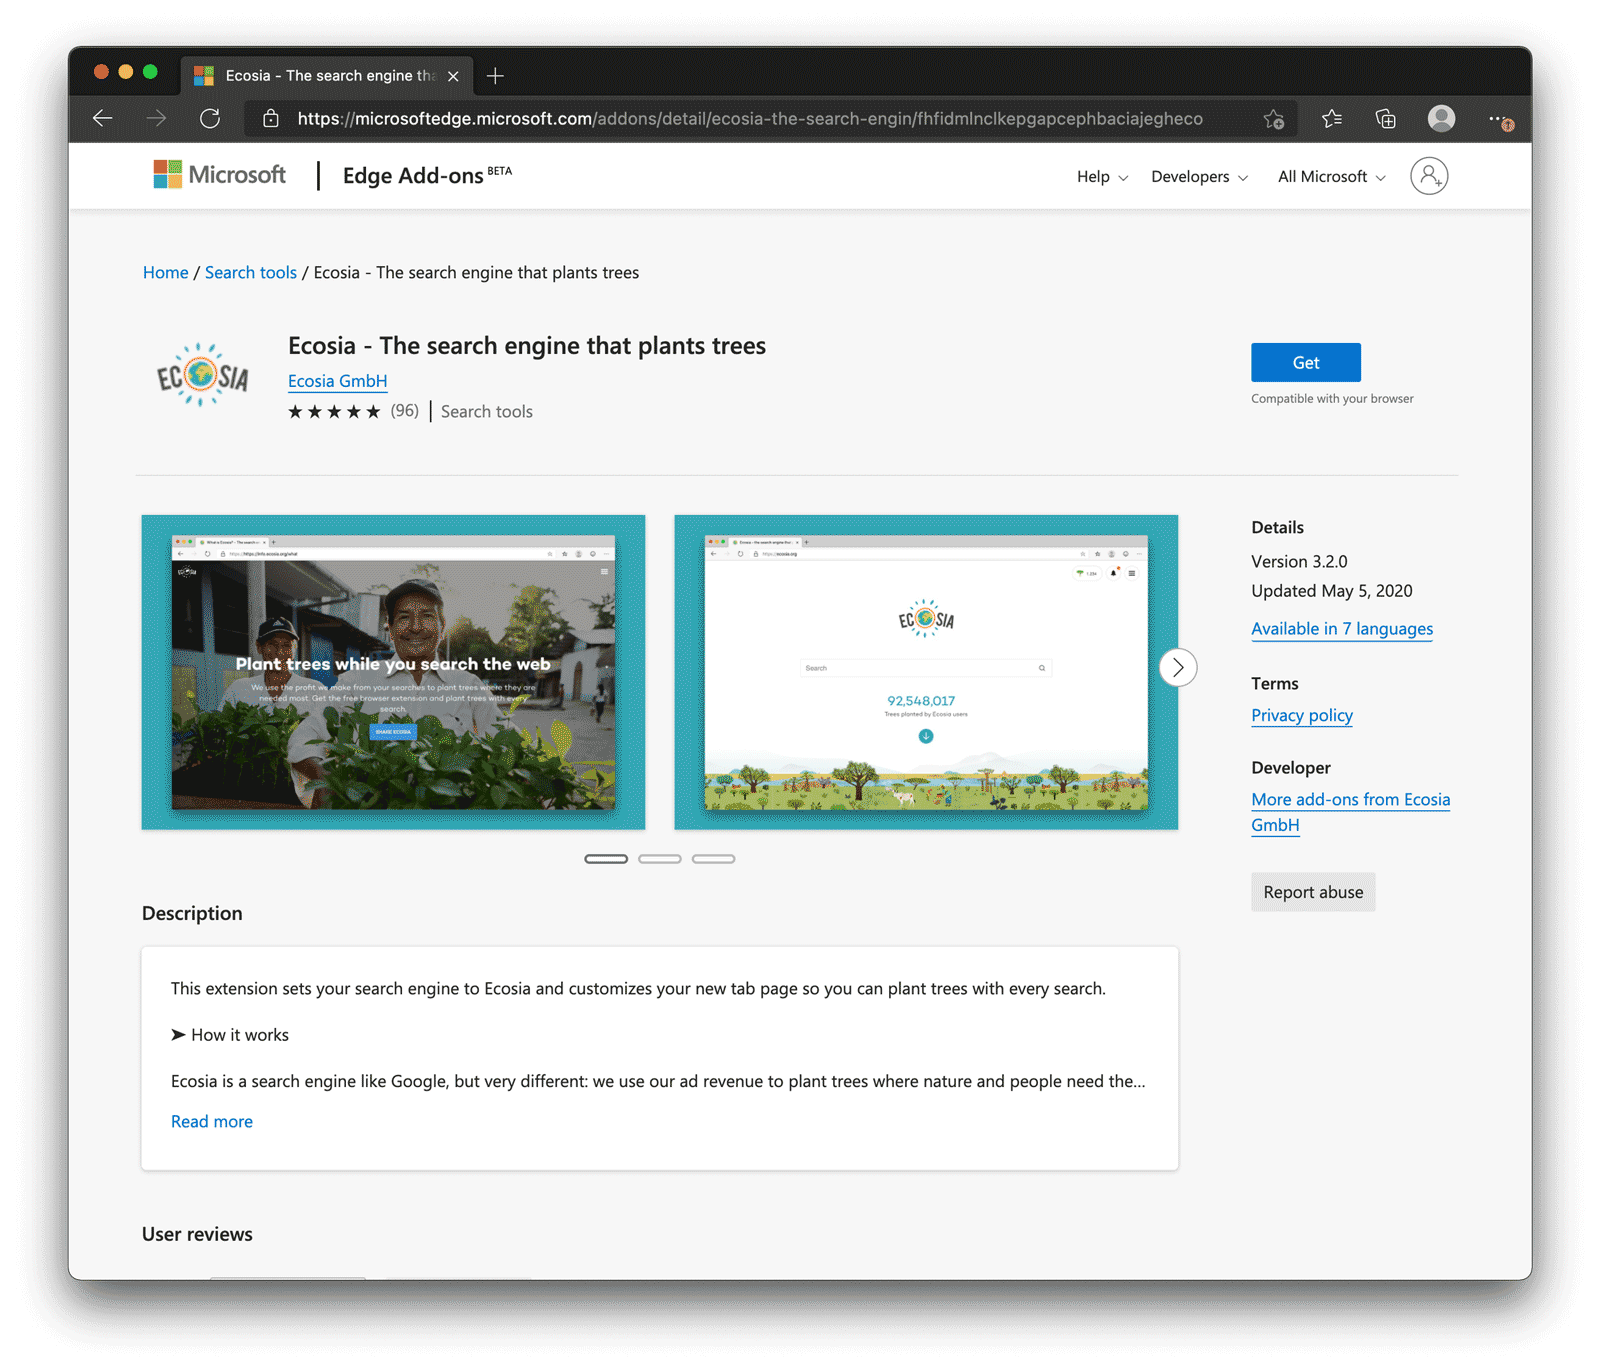Click the Updated May 5, 2020 text
1600x1370 pixels.
tap(1331, 591)
